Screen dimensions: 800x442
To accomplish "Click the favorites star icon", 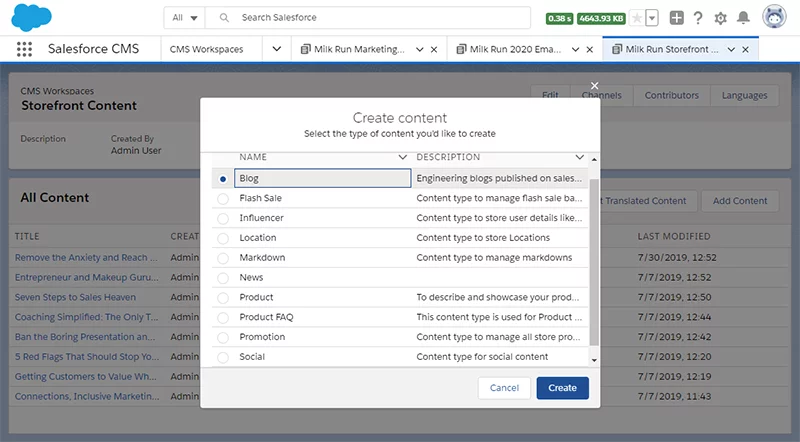I will pos(637,18).
